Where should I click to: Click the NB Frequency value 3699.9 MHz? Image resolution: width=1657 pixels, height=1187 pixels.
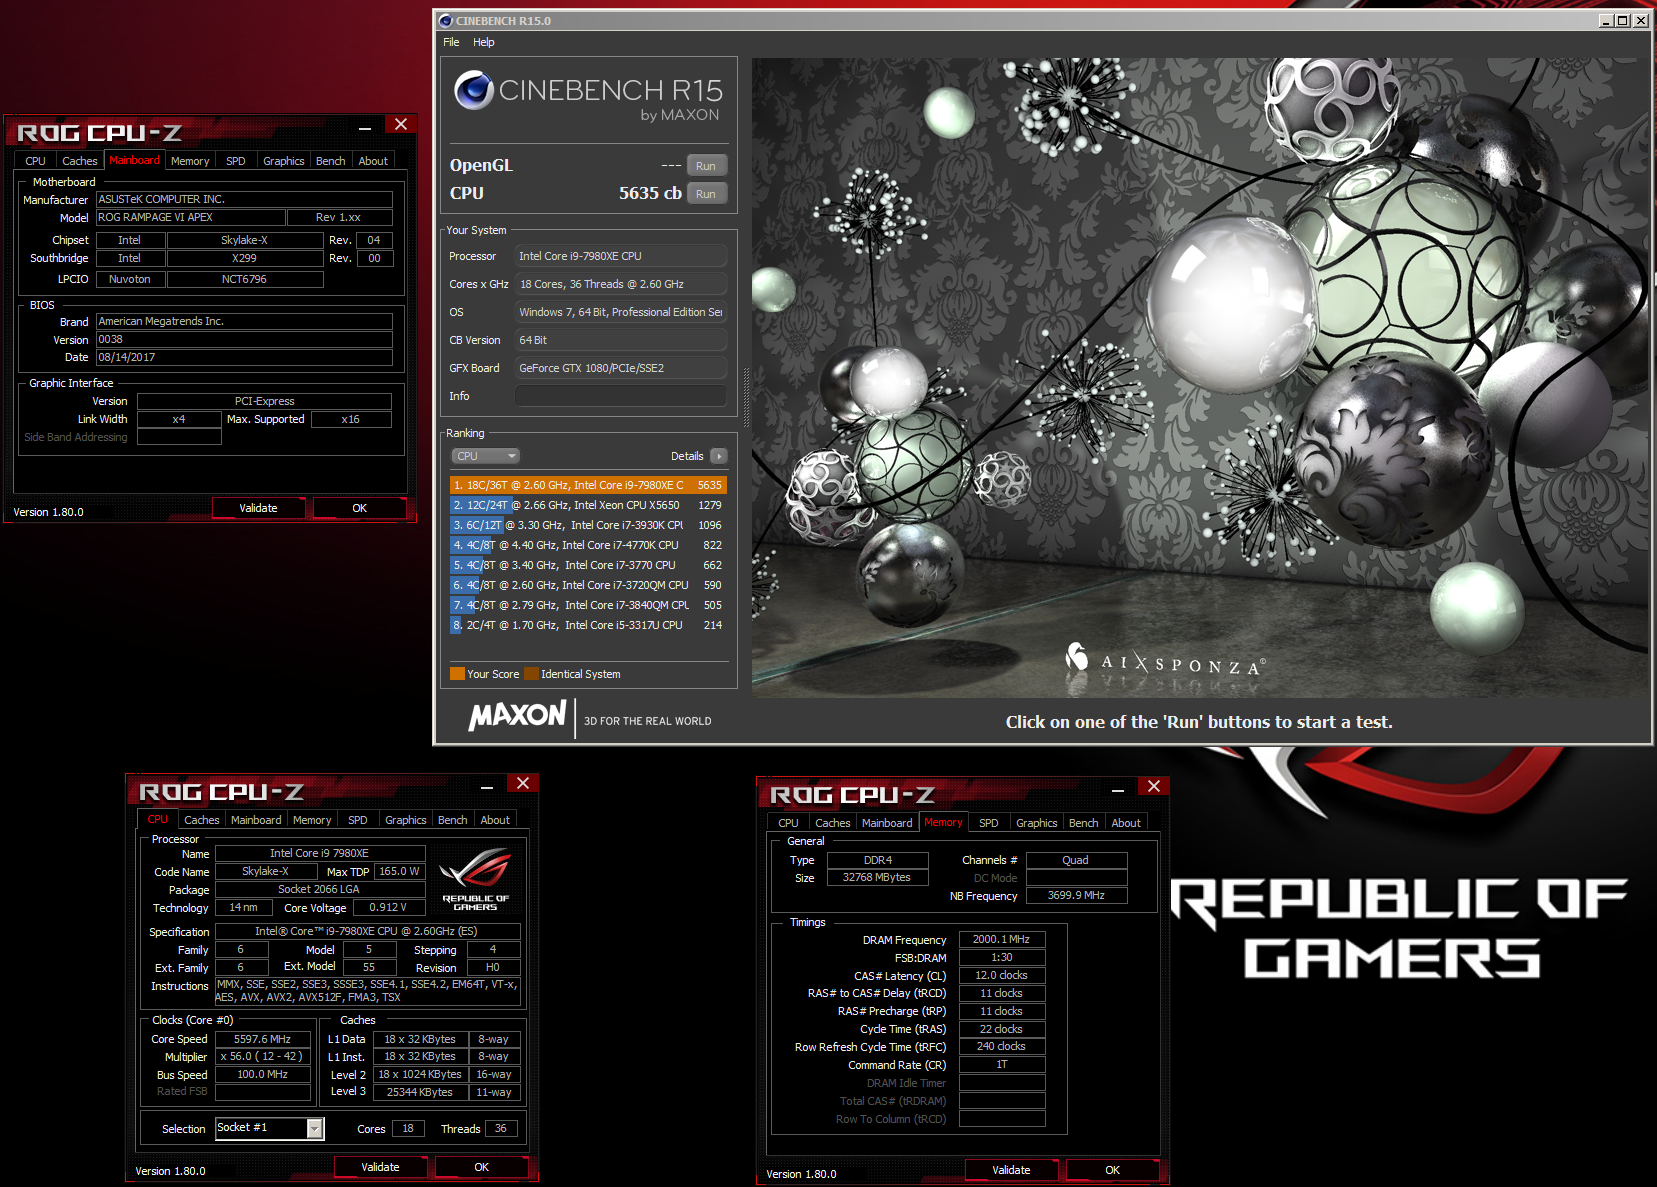coord(1076,895)
